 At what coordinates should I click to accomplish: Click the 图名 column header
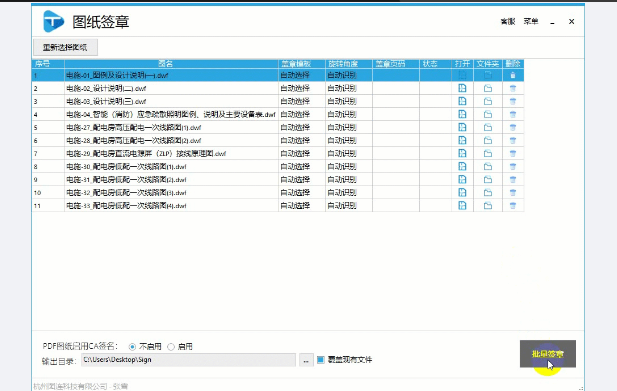click(x=171, y=64)
